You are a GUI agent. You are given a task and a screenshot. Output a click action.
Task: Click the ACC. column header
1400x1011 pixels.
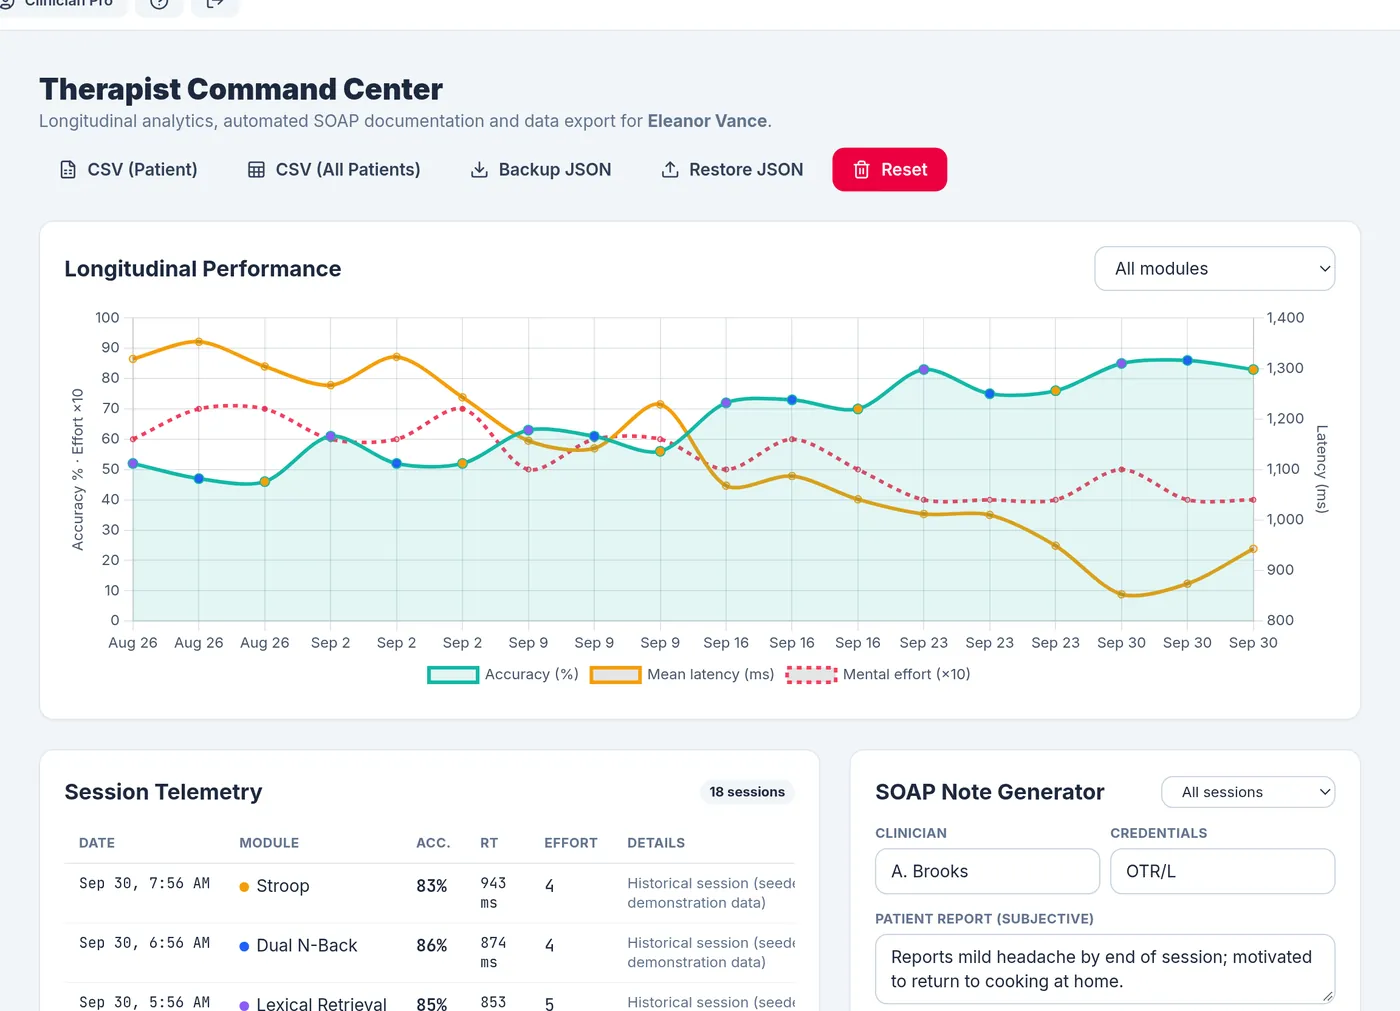[433, 843]
